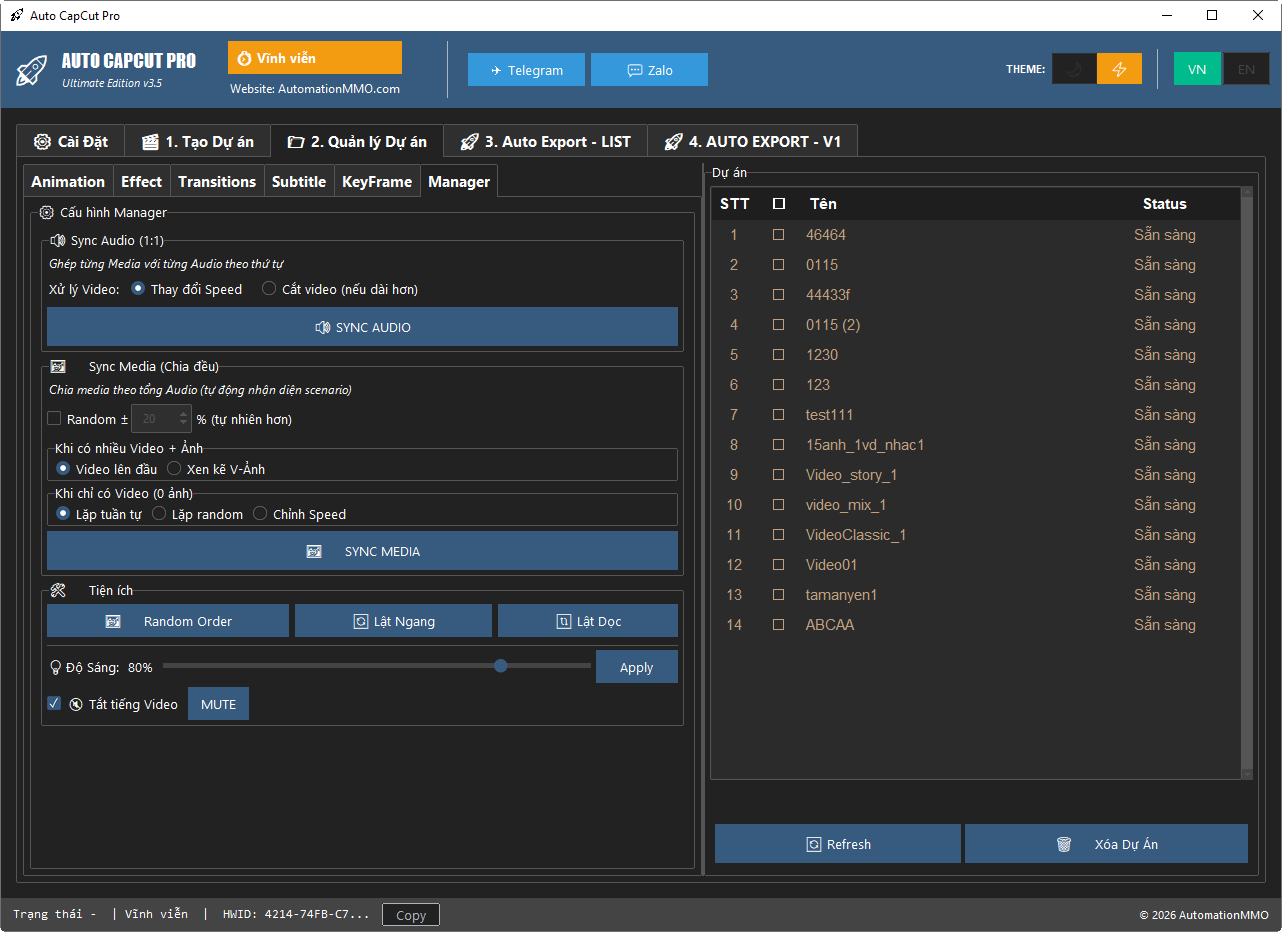The height and width of the screenshot is (932, 1282).
Task: Click the SYNC MEDIA button
Action: click(362, 551)
